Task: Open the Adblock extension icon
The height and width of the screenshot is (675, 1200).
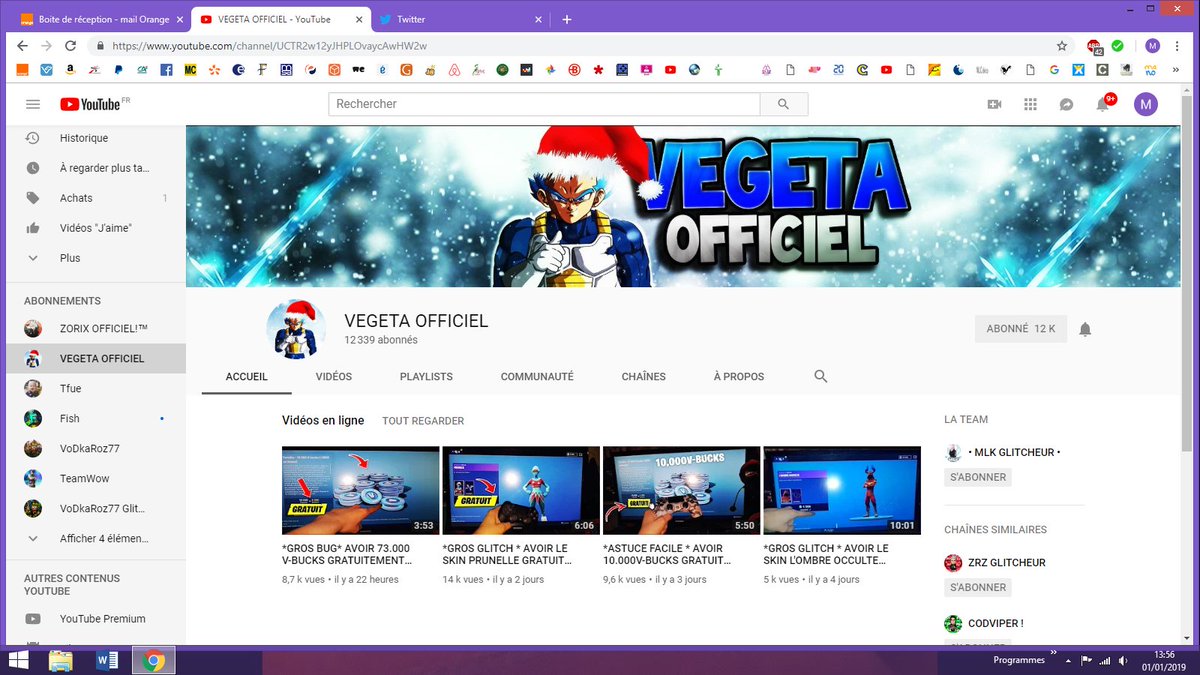Action: (x=1095, y=46)
